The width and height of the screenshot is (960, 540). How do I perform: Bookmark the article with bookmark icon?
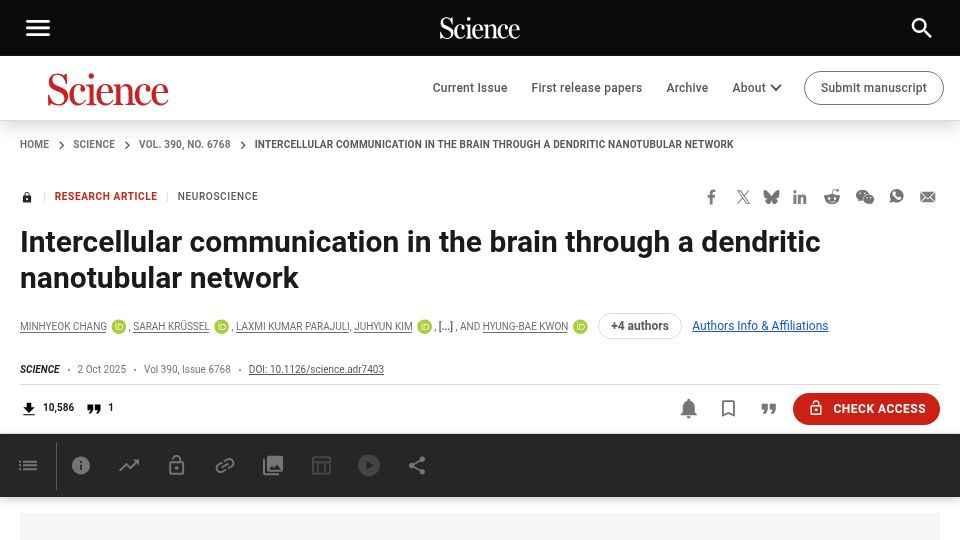tap(728, 408)
